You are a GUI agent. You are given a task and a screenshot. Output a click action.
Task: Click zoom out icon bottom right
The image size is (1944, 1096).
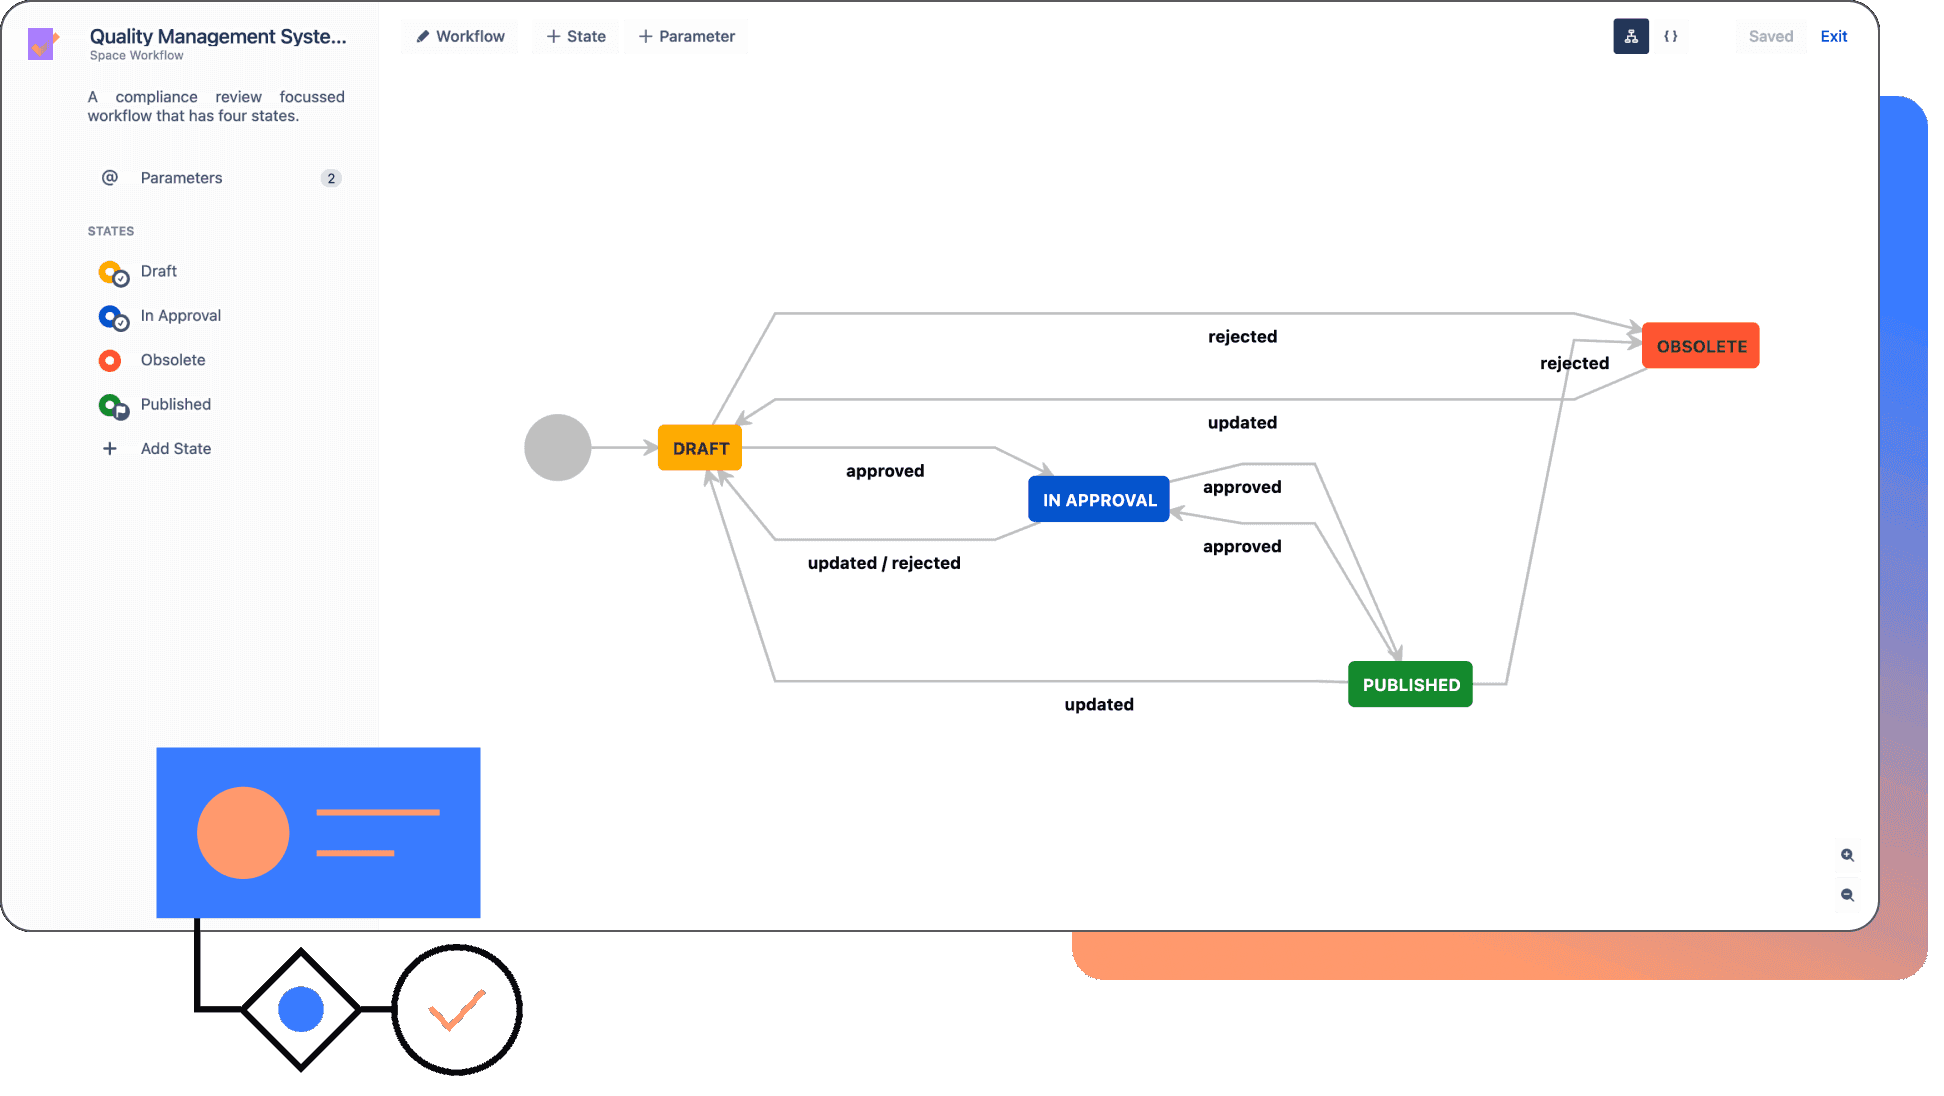tap(1848, 894)
